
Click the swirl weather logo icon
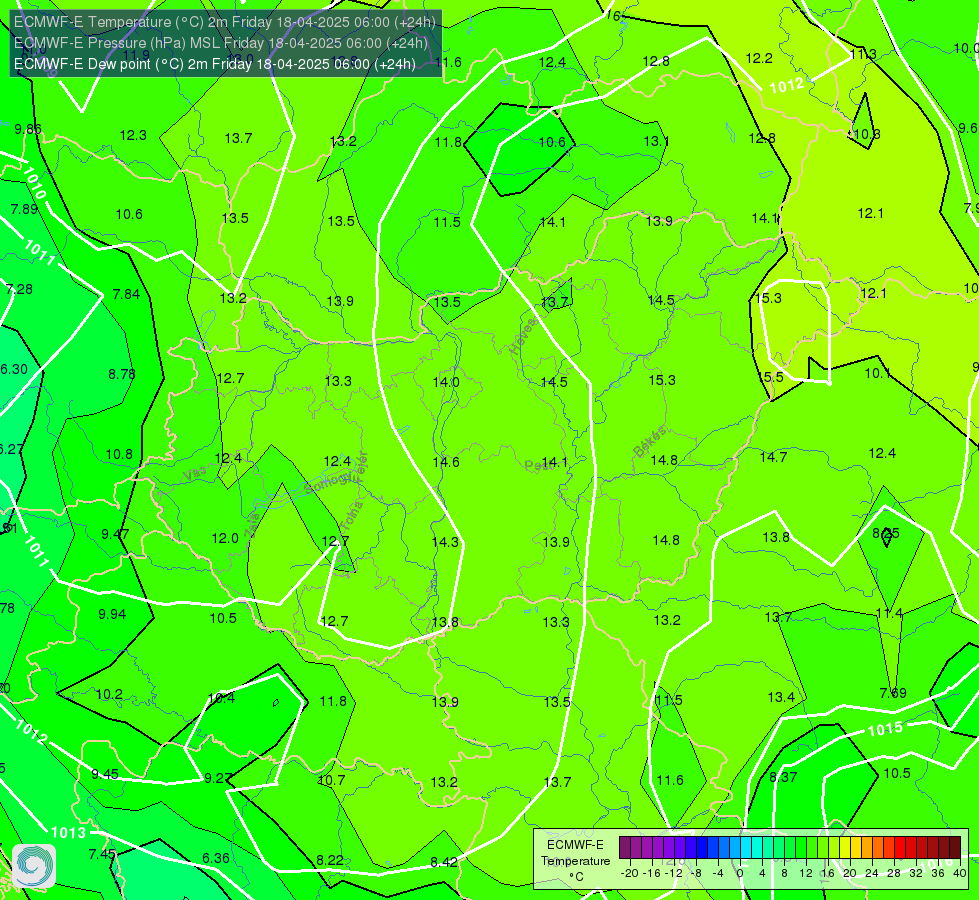(34, 866)
